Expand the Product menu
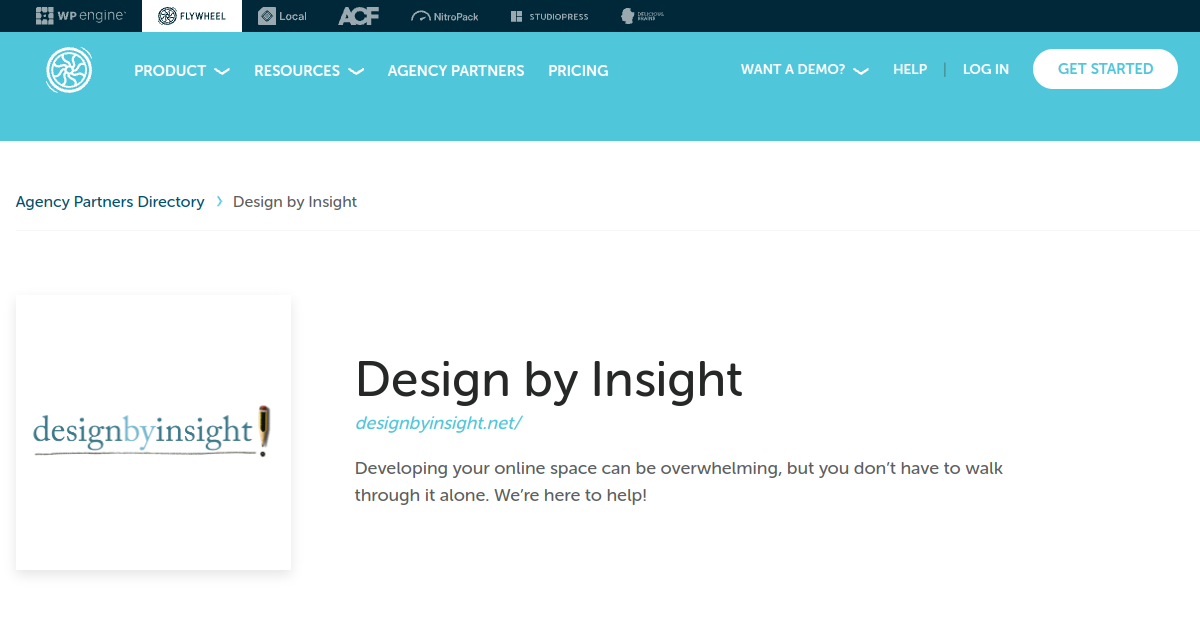 [182, 71]
